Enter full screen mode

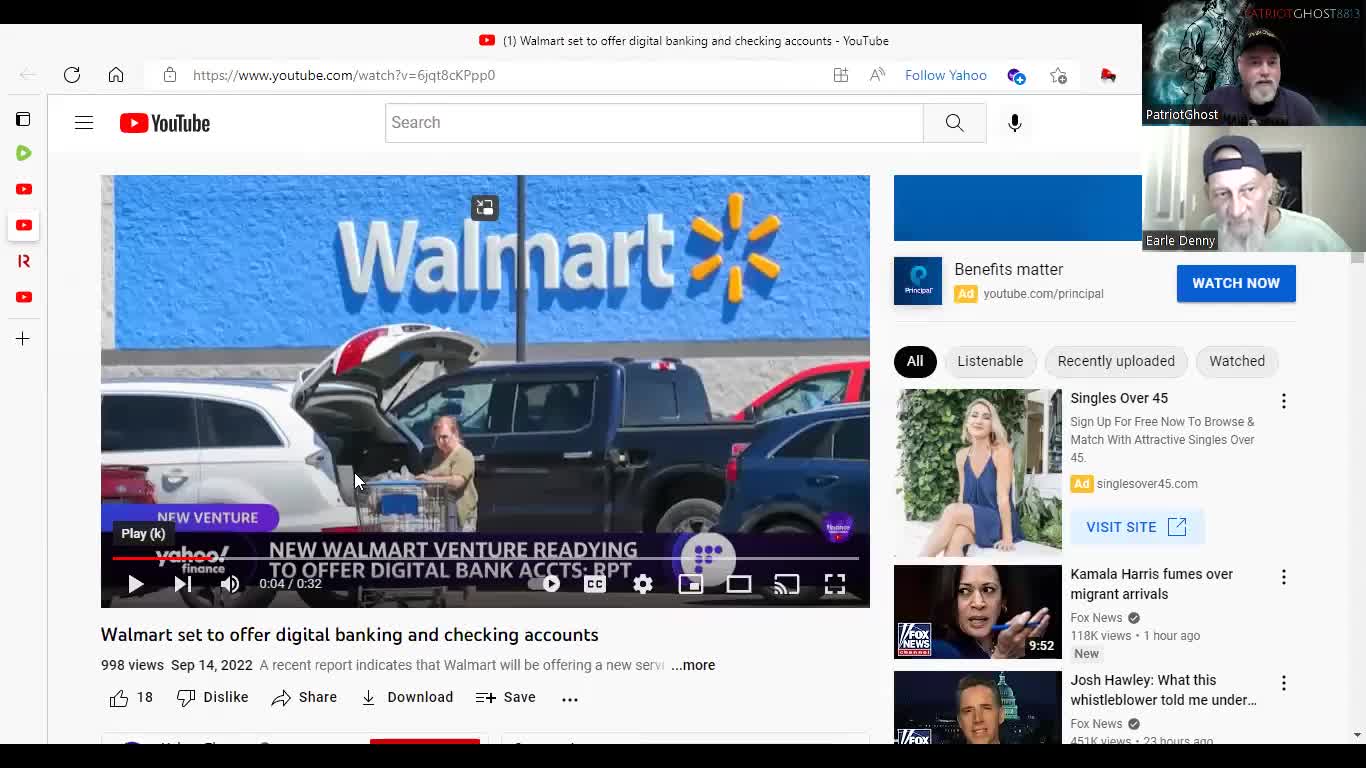(x=835, y=584)
